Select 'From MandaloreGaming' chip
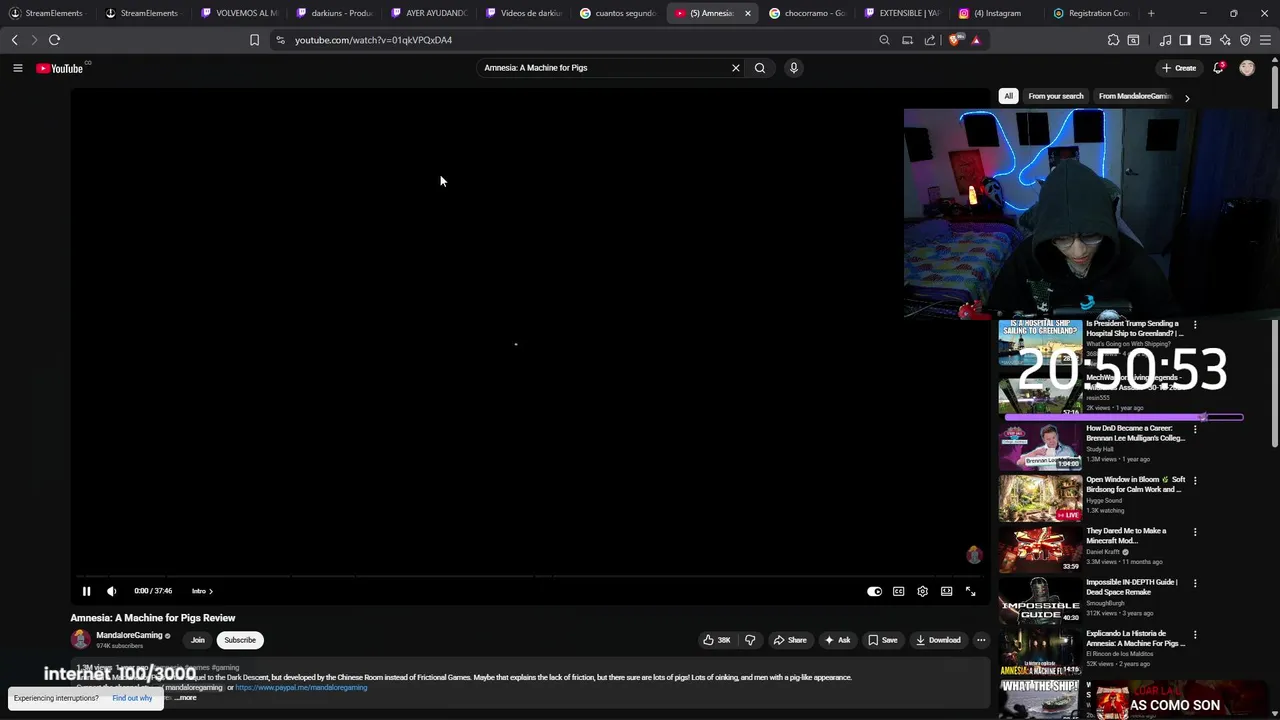This screenshot has width=1280, height=720. click(x=1134, y=96)
